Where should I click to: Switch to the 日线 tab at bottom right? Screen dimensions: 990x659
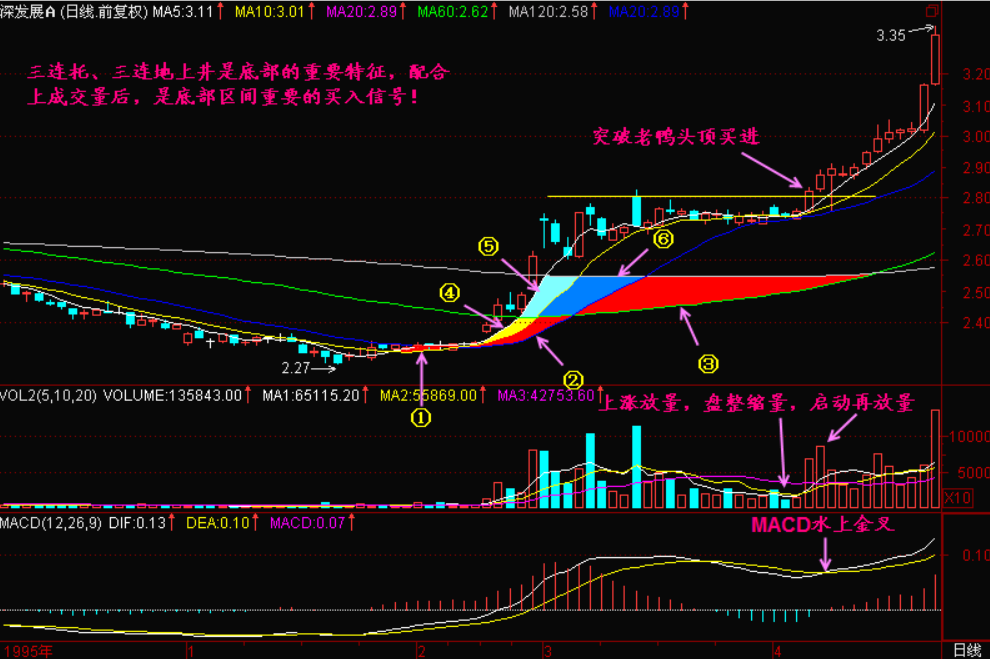click(x=966, y=650)
